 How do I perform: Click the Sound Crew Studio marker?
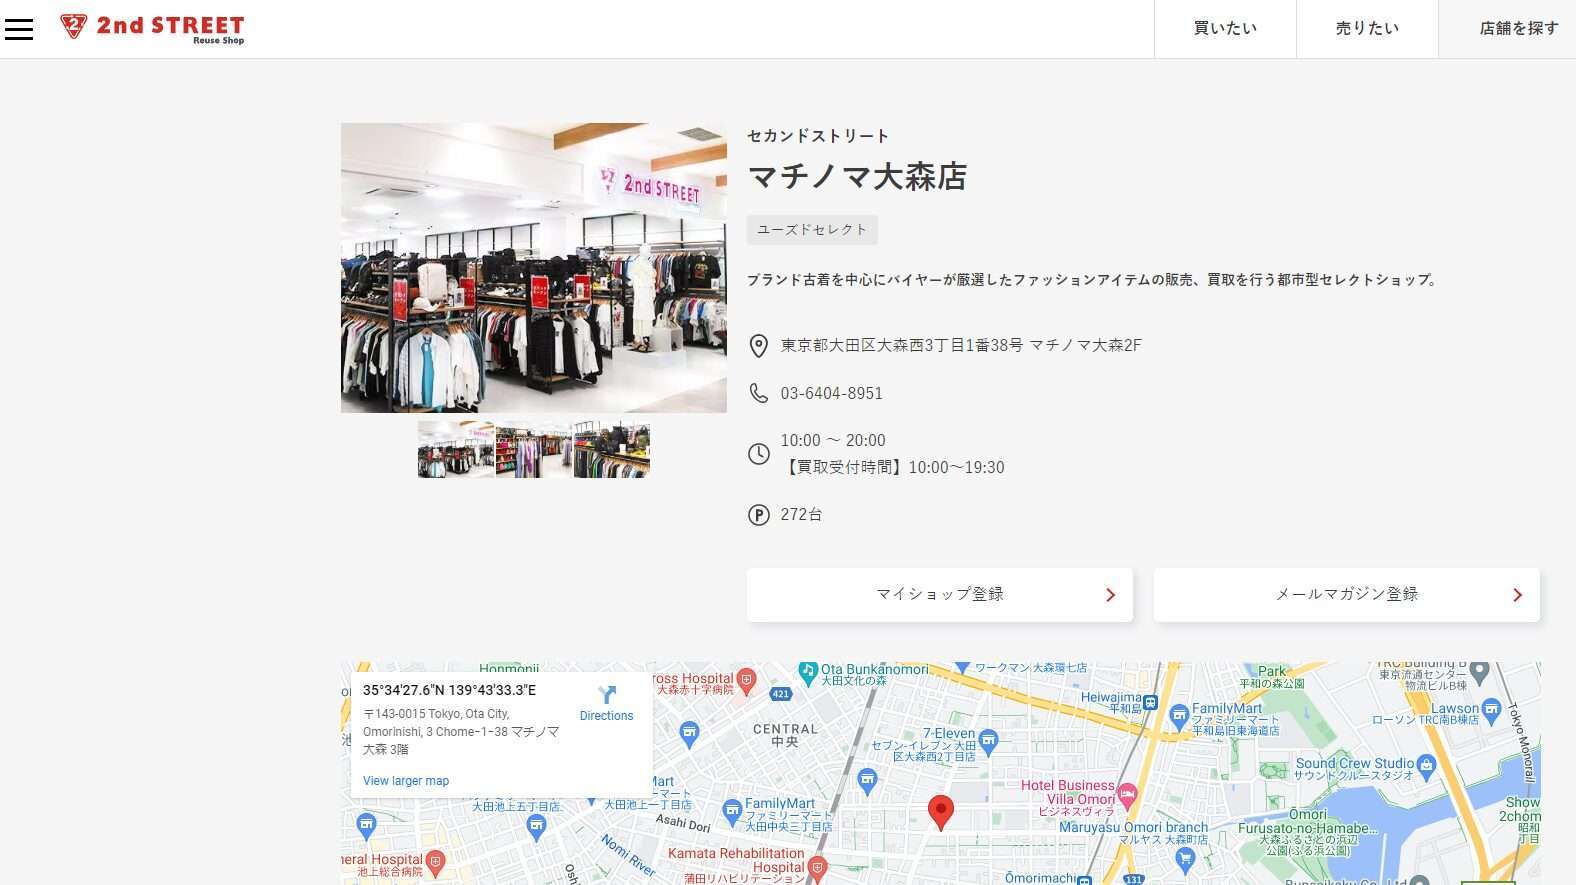[x=1426, y=767]
